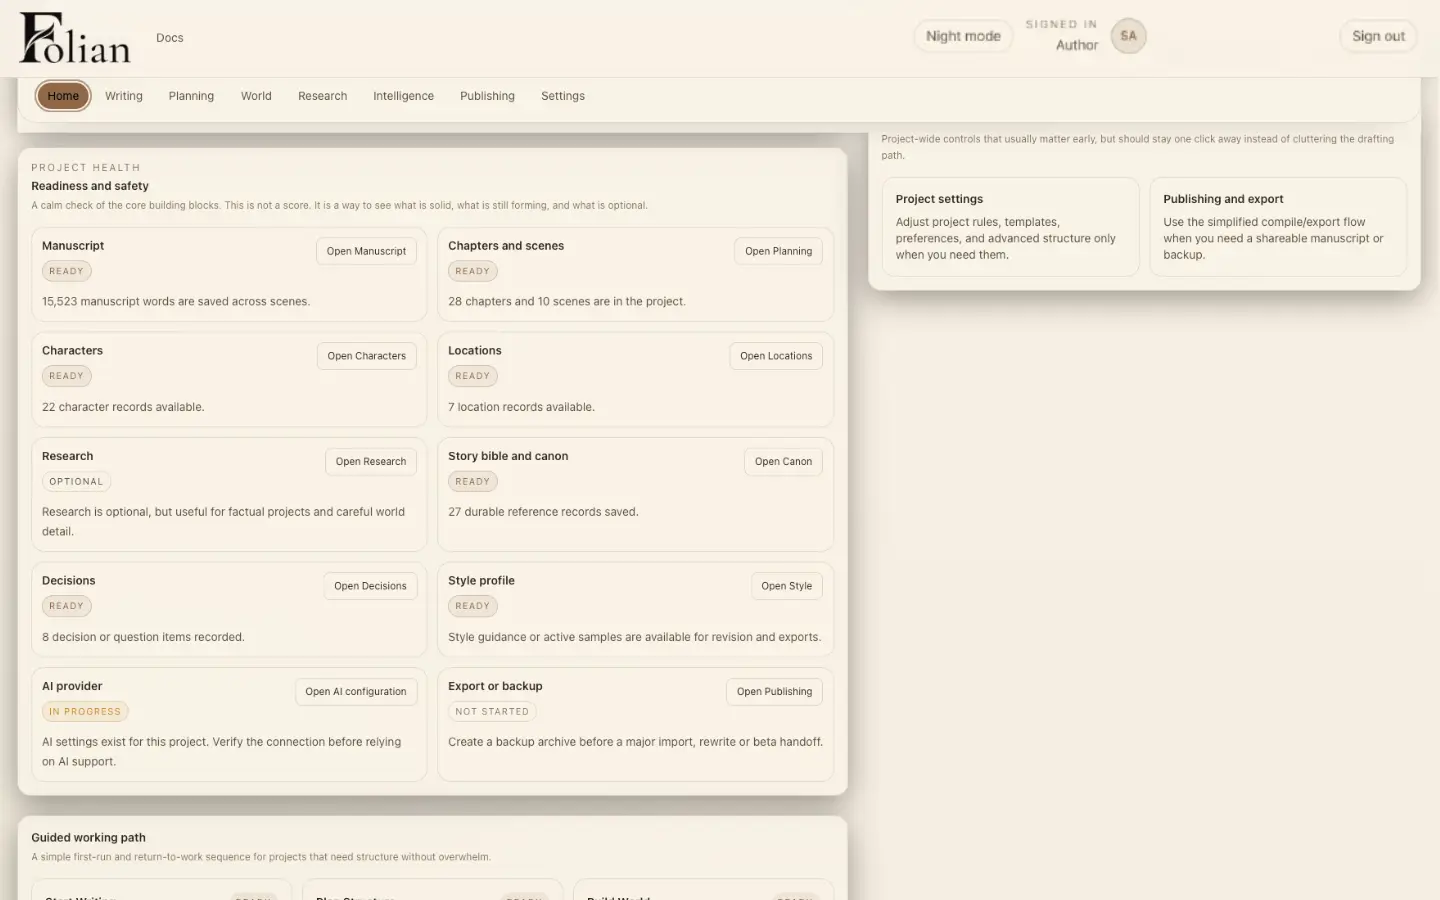Click the 'Style profile' card title

(481, 581)
